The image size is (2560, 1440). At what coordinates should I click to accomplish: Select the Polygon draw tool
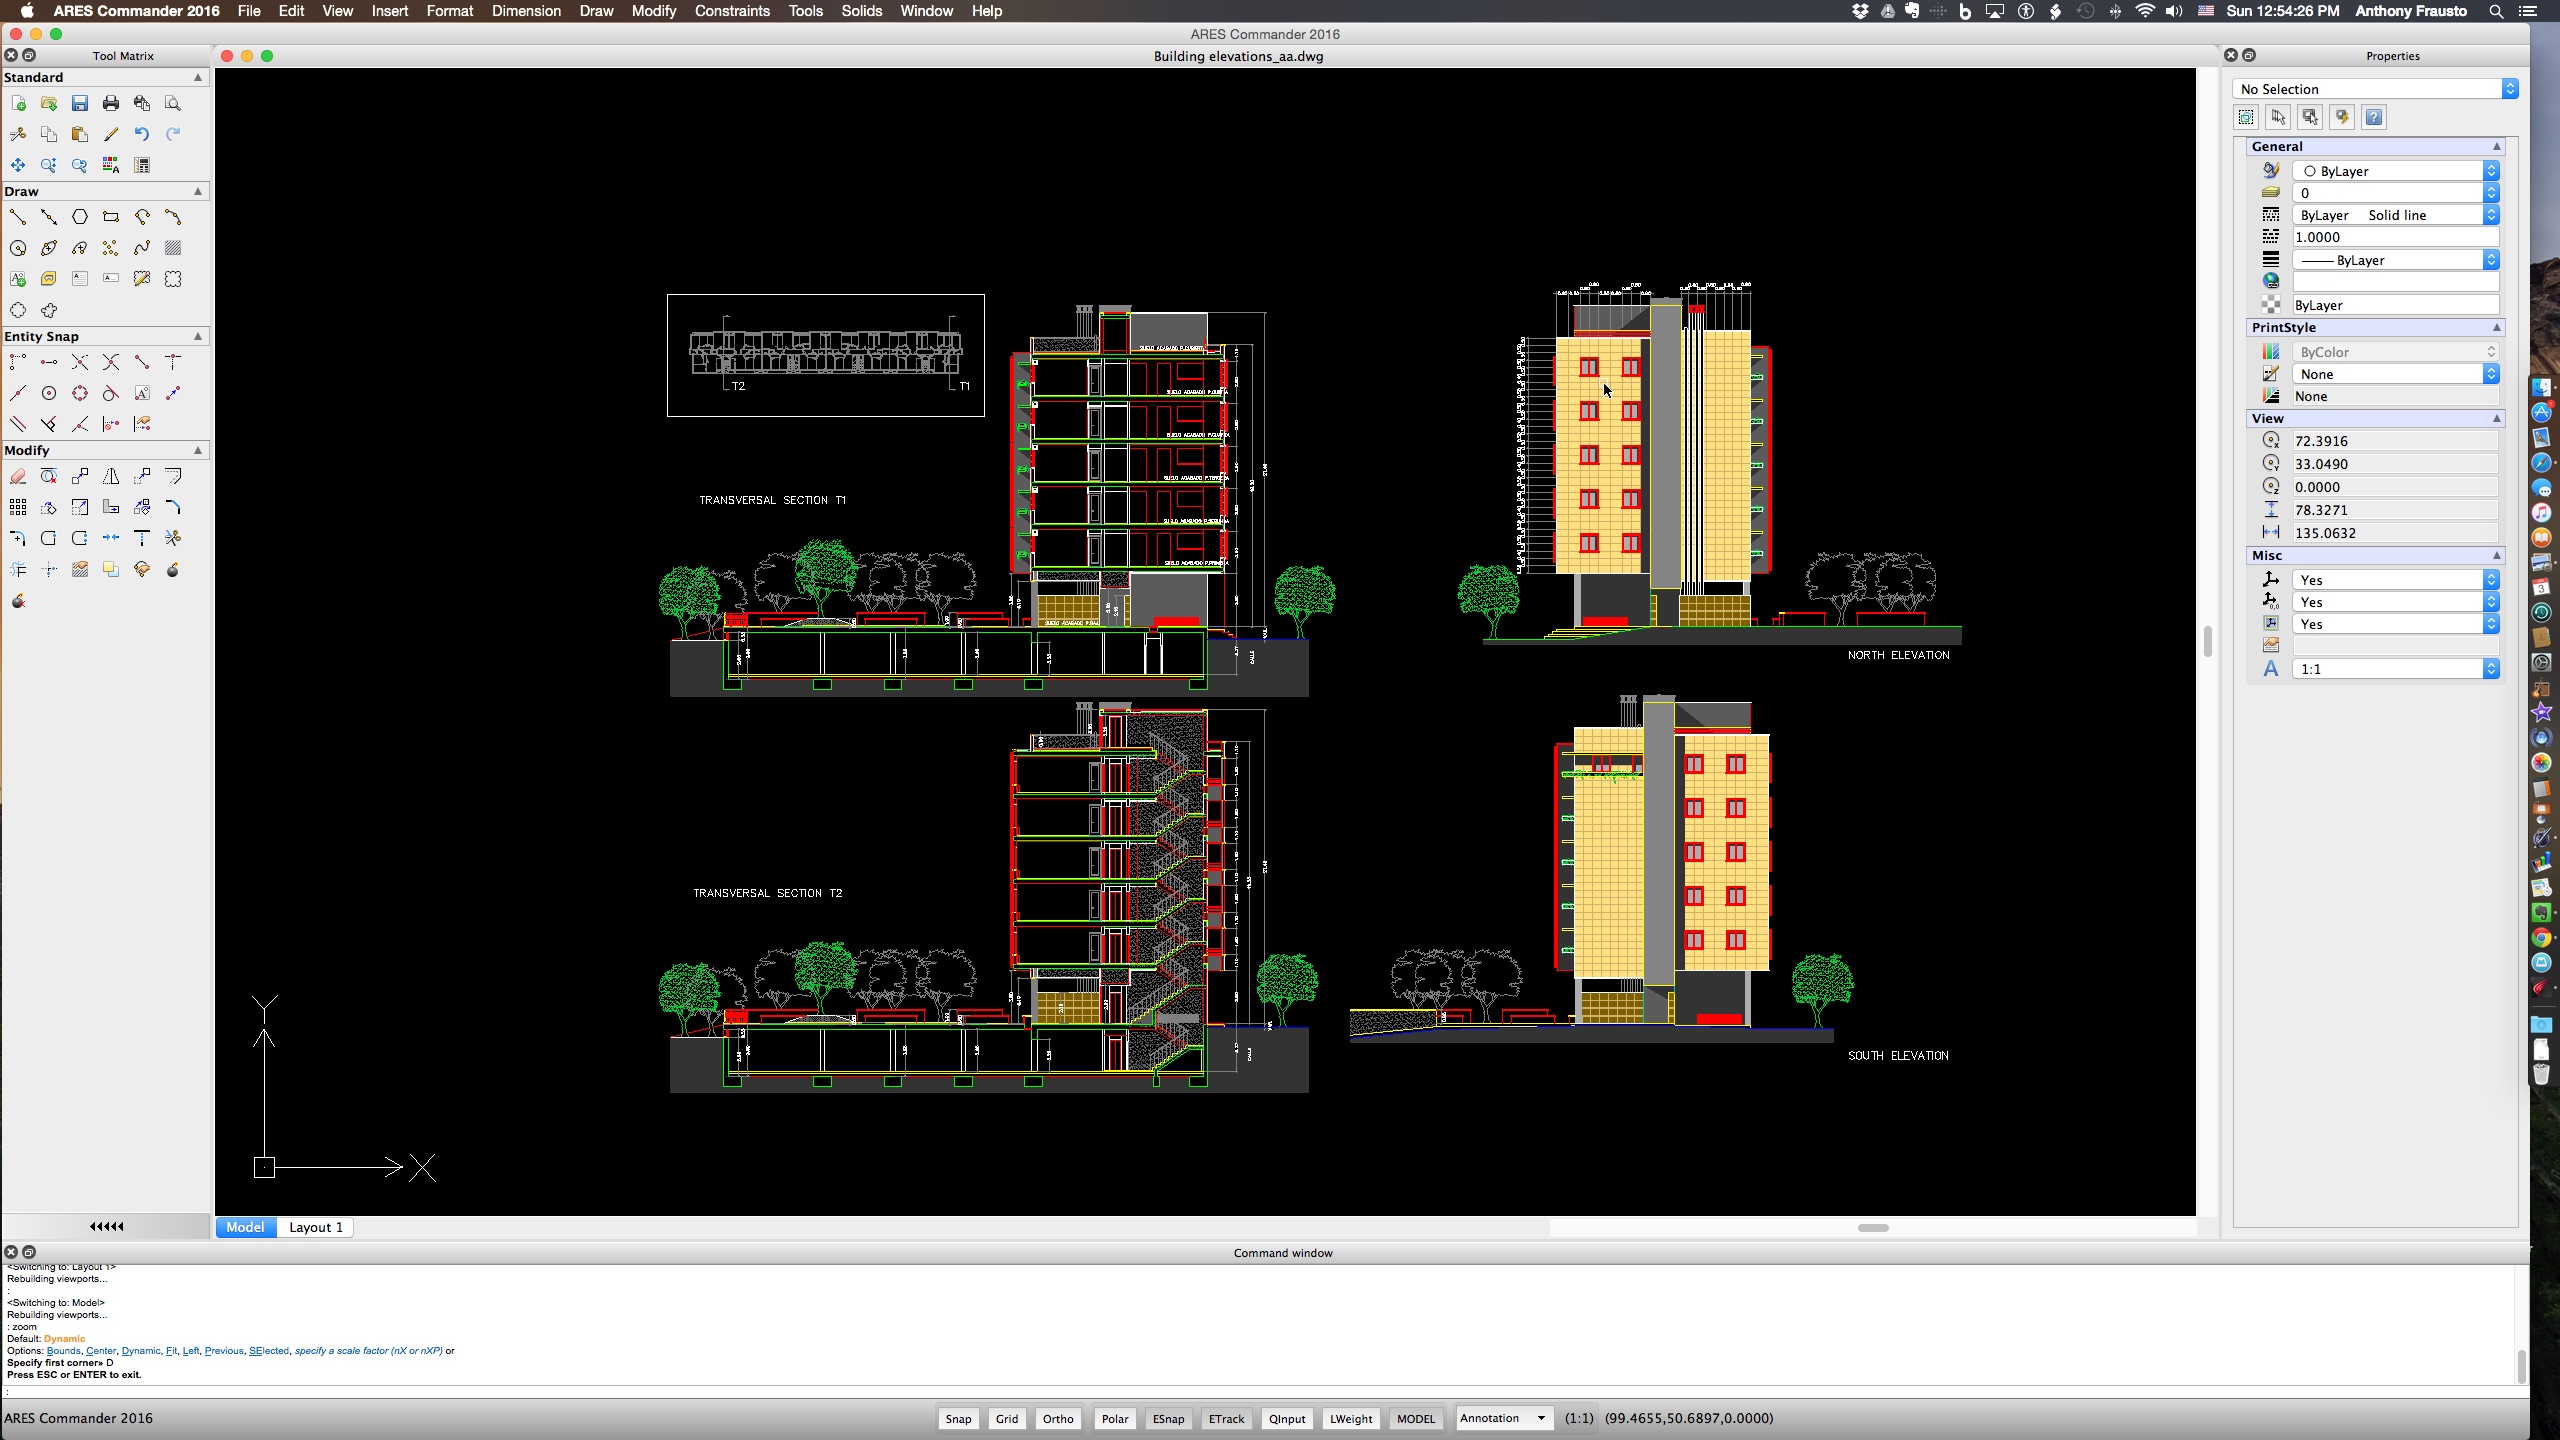coord(80,217)
